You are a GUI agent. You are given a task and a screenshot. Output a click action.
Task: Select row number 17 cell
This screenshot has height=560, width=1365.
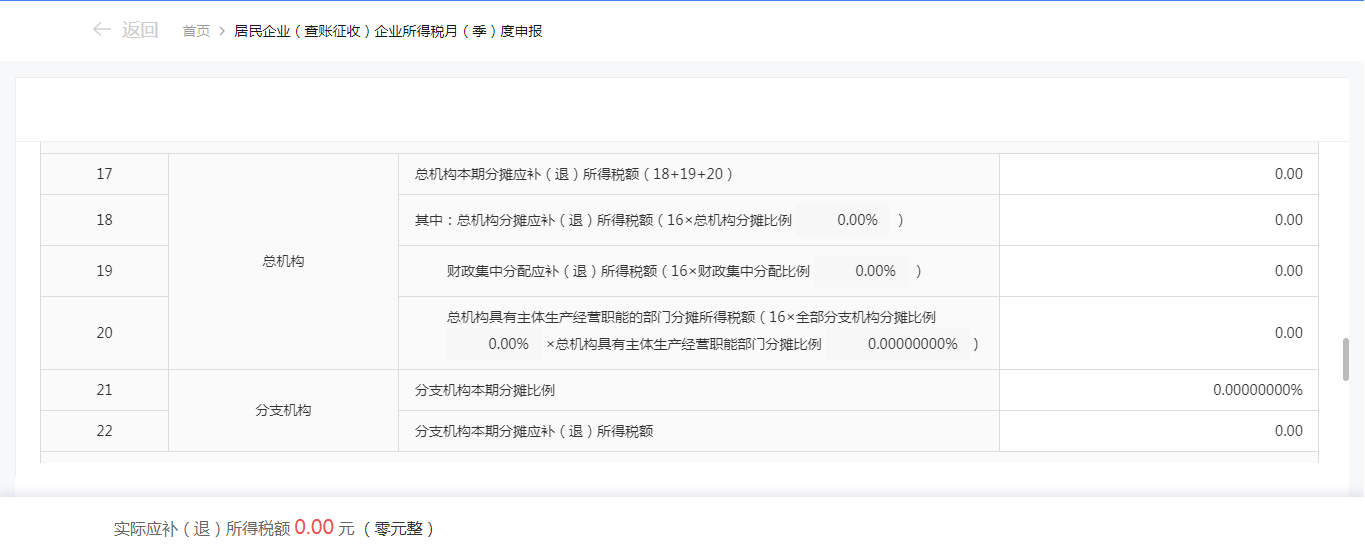click(x=104, y=174)
